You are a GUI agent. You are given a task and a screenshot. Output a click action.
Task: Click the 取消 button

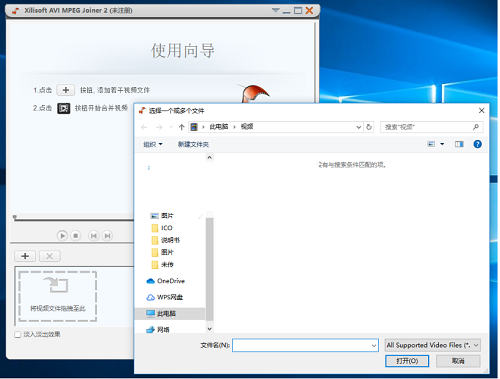click(458, 361)
